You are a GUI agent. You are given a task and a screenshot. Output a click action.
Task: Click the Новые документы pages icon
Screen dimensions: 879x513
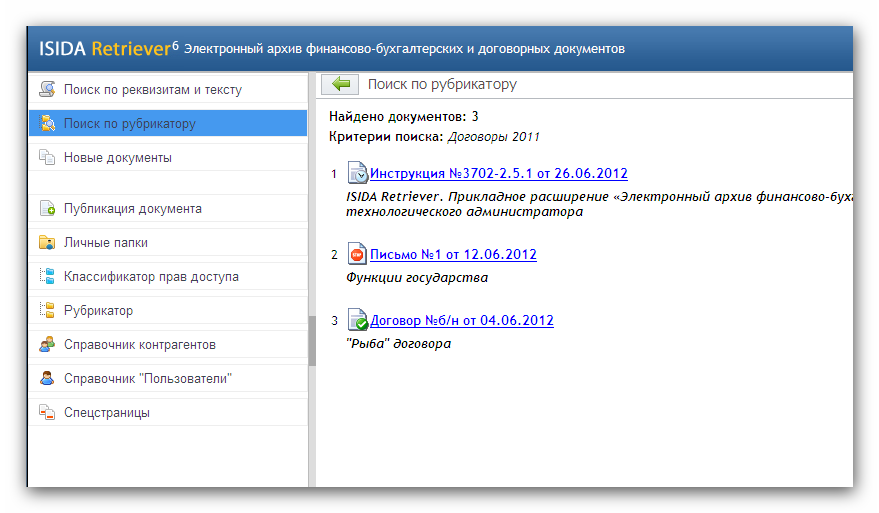click(47, 158)
